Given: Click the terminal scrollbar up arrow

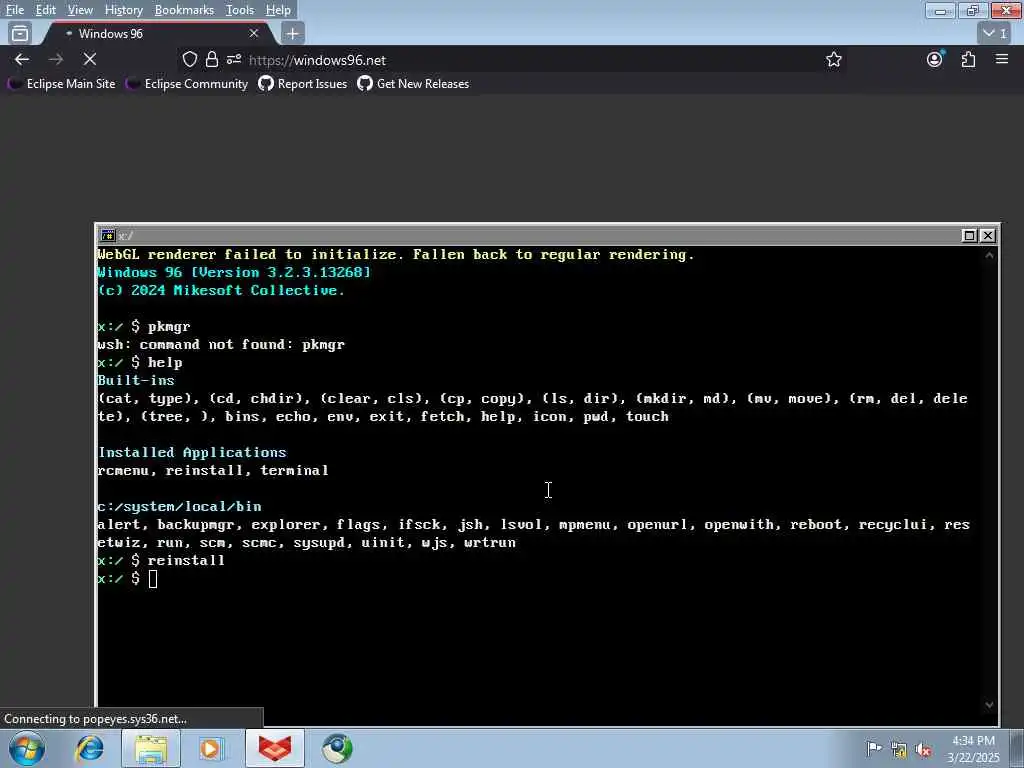Looking at the screenshot, I should click(x=989, y=255).
